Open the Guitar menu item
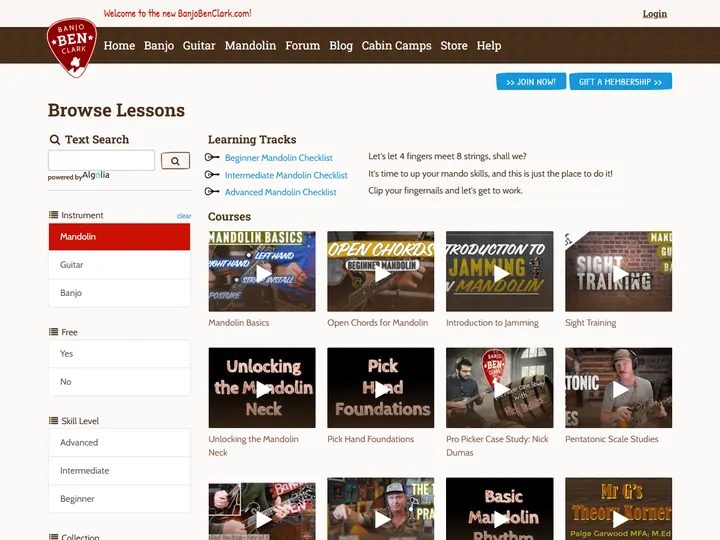 tap(199, 45)
